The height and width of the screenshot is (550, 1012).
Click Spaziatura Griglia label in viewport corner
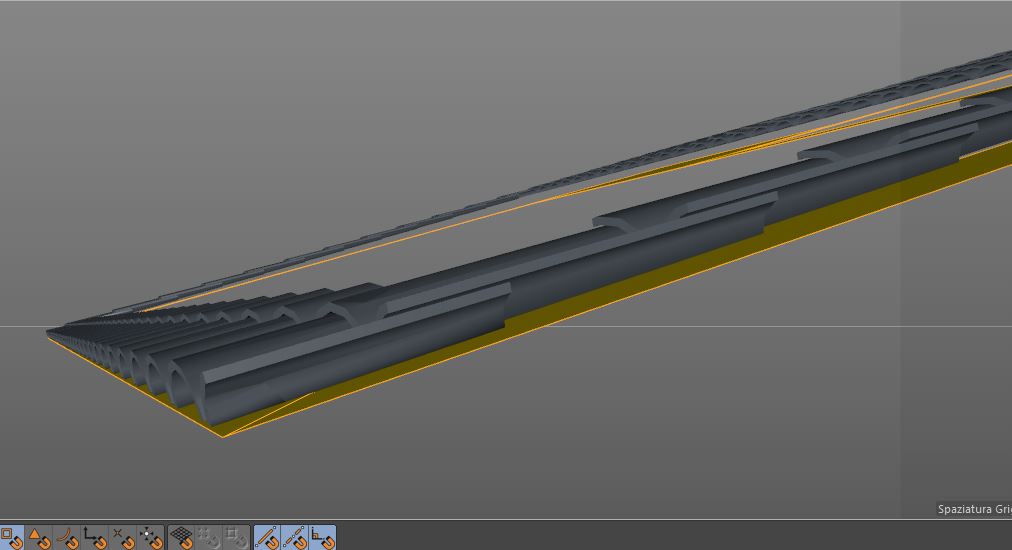click(x=974, y=509)
